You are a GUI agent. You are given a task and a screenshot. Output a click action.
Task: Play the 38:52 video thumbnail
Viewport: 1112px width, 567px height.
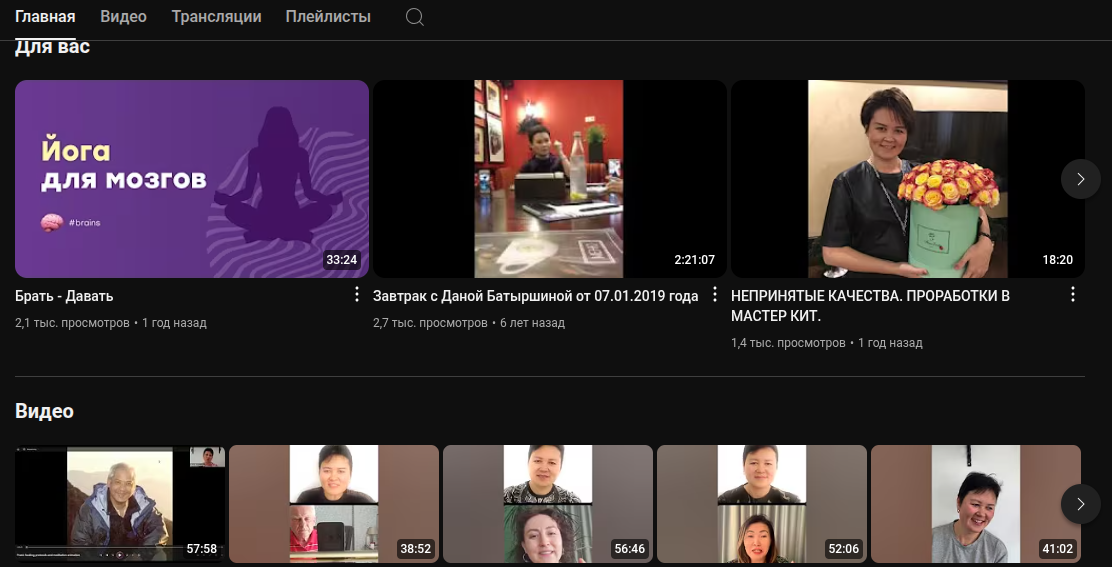click(x=334, y=504)
